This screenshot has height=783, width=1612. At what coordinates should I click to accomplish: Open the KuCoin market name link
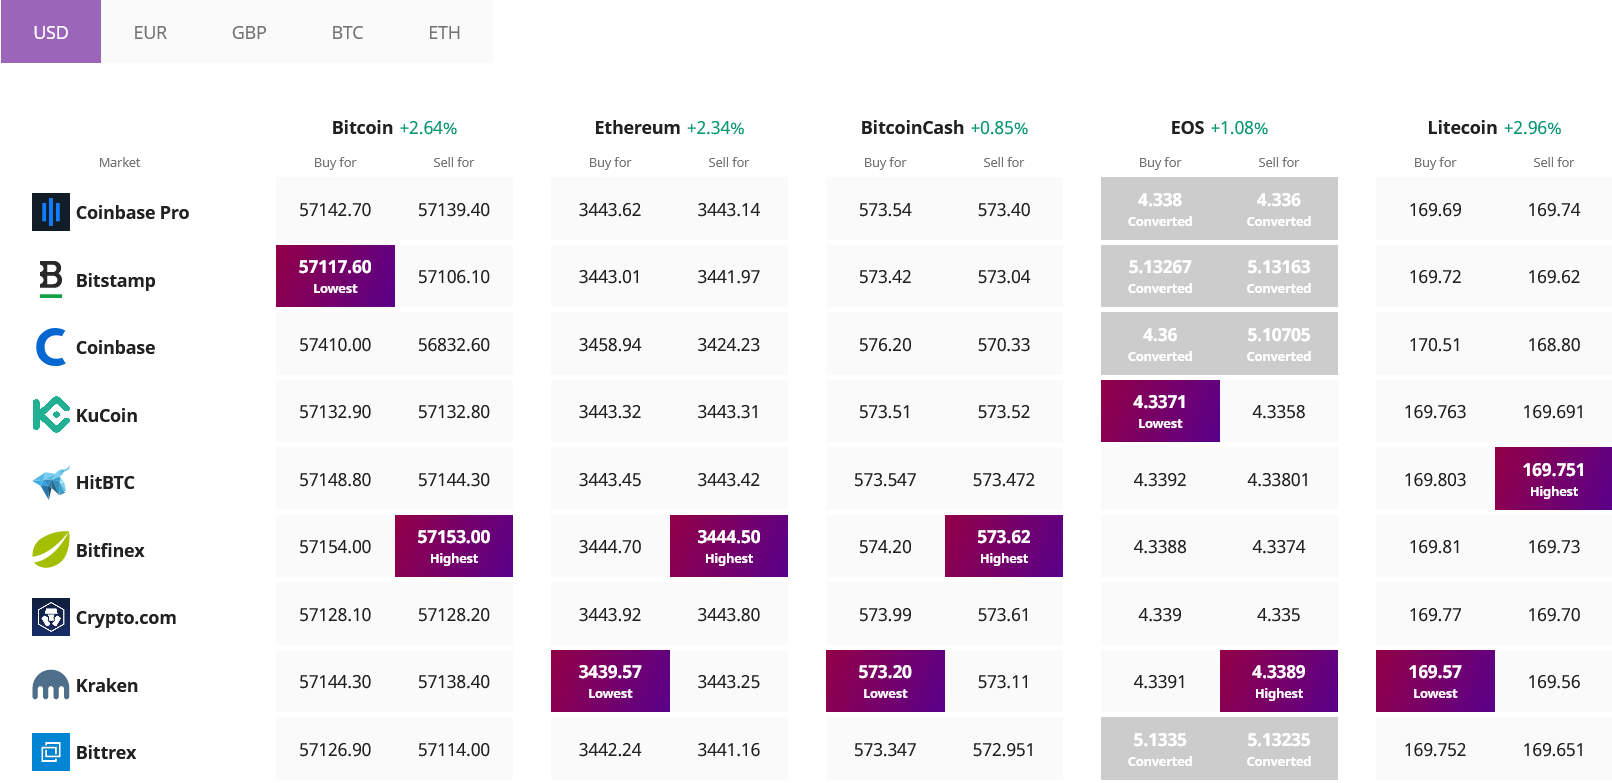106,415
